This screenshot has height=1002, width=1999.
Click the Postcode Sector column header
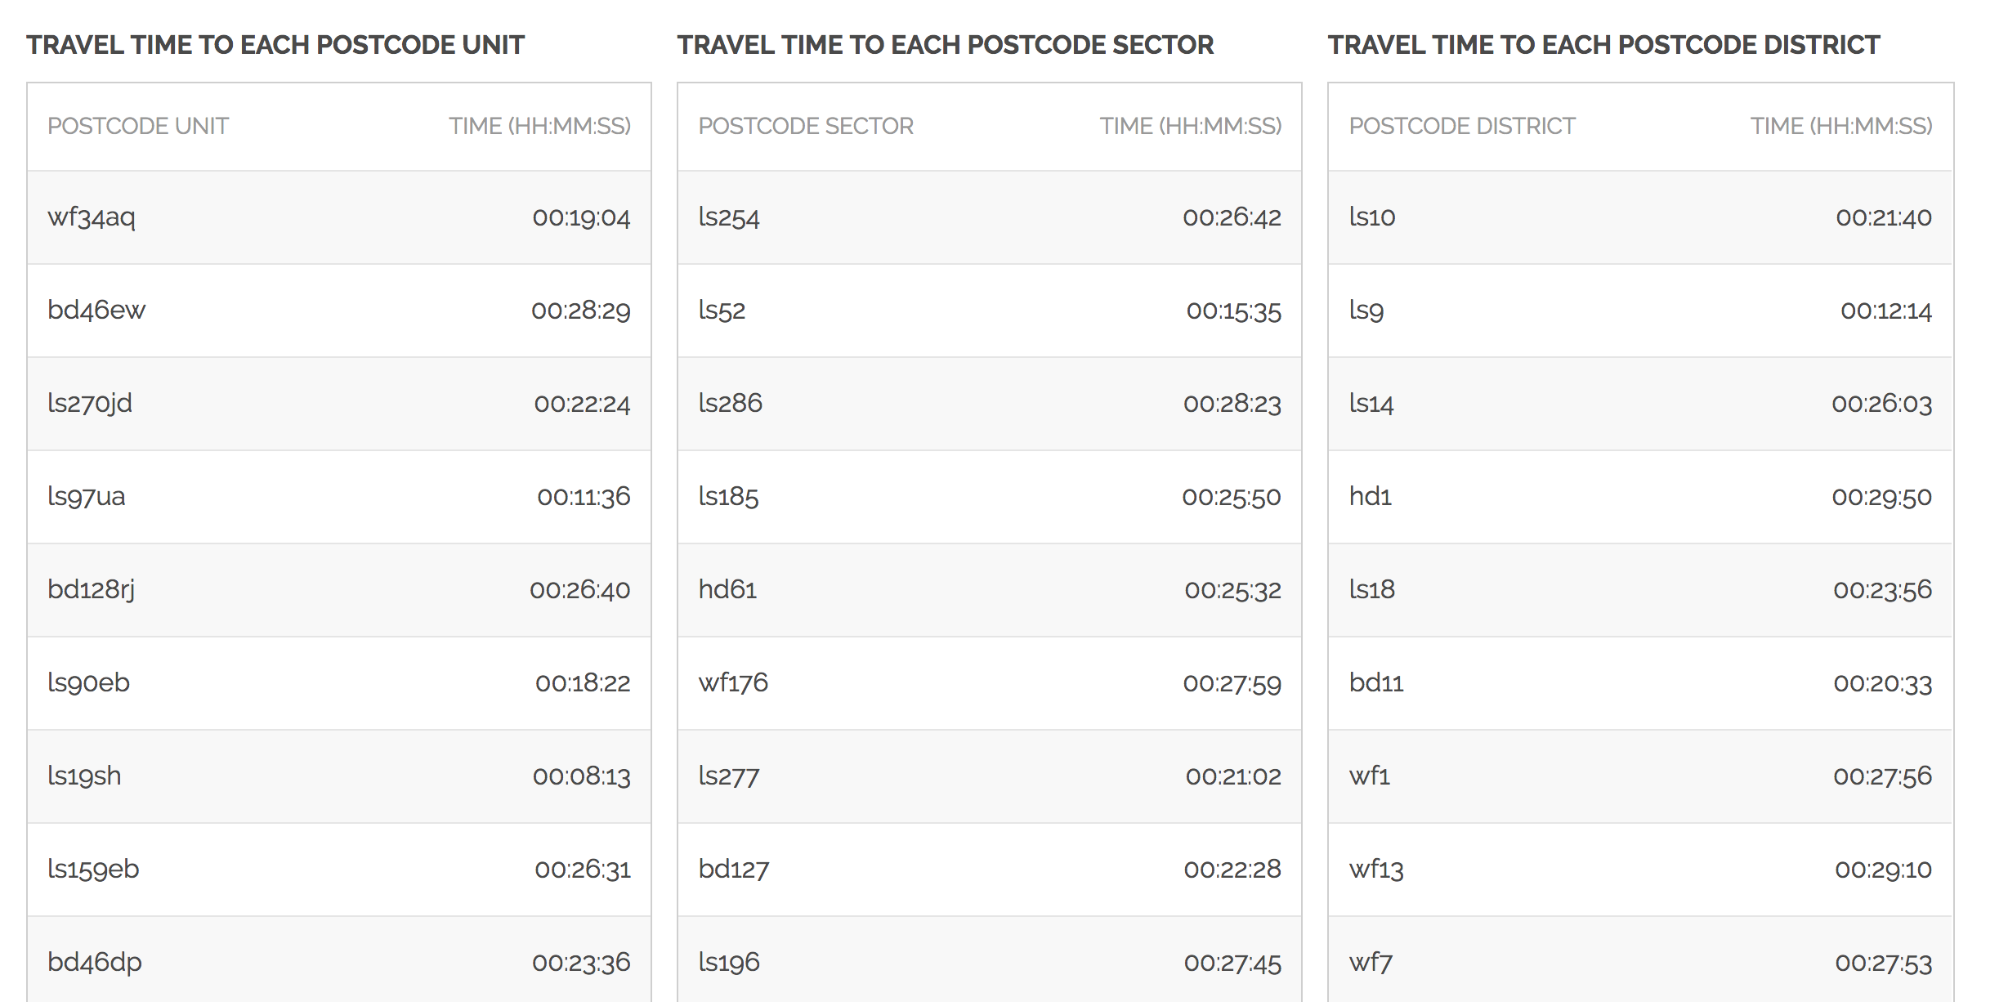(x=805, y=126)
